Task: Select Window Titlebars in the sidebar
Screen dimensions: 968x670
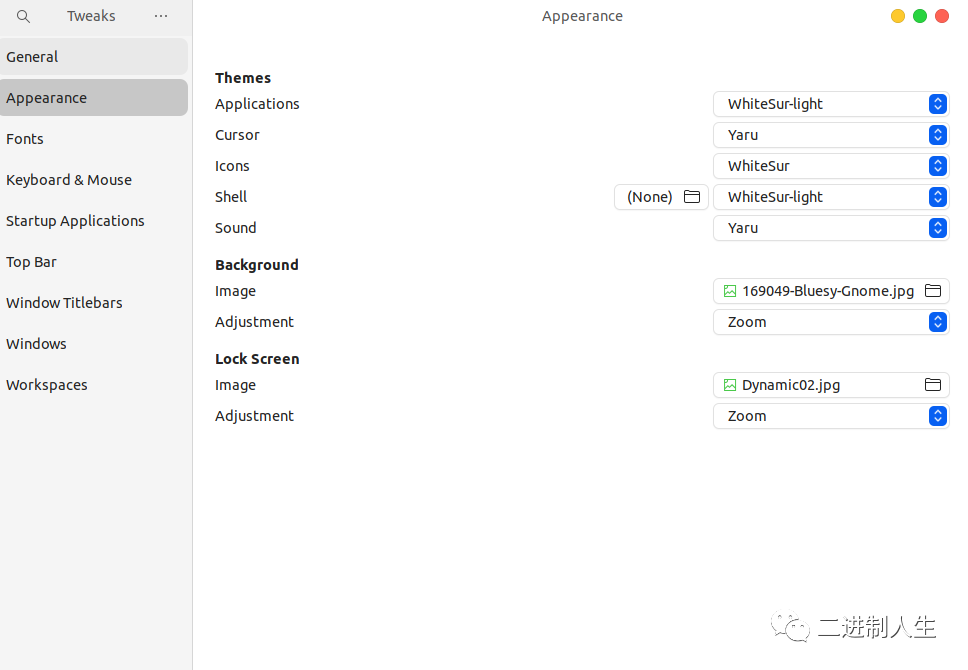Action: (x=64, y=303)
